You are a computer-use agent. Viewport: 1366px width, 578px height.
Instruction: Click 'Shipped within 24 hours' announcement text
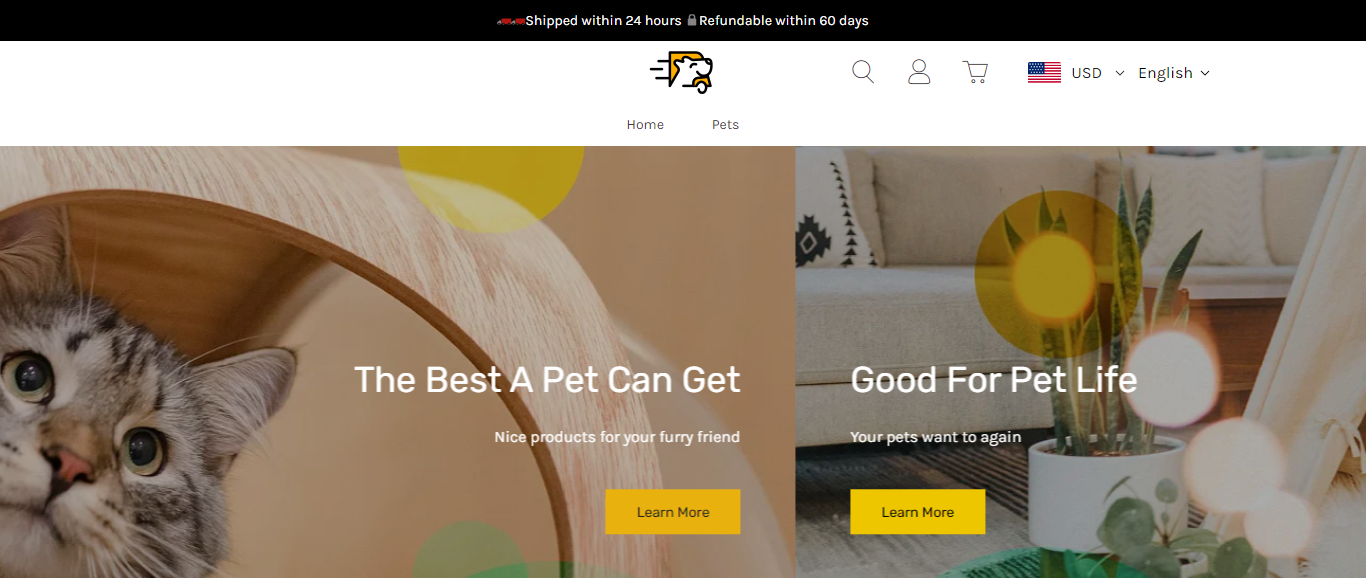[x=603, y=21]
